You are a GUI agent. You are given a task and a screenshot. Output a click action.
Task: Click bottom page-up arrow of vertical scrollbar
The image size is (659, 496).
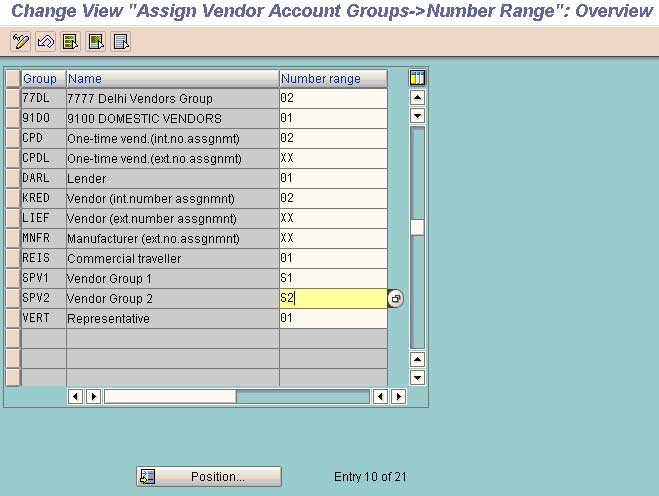click(x=417, y=359)
